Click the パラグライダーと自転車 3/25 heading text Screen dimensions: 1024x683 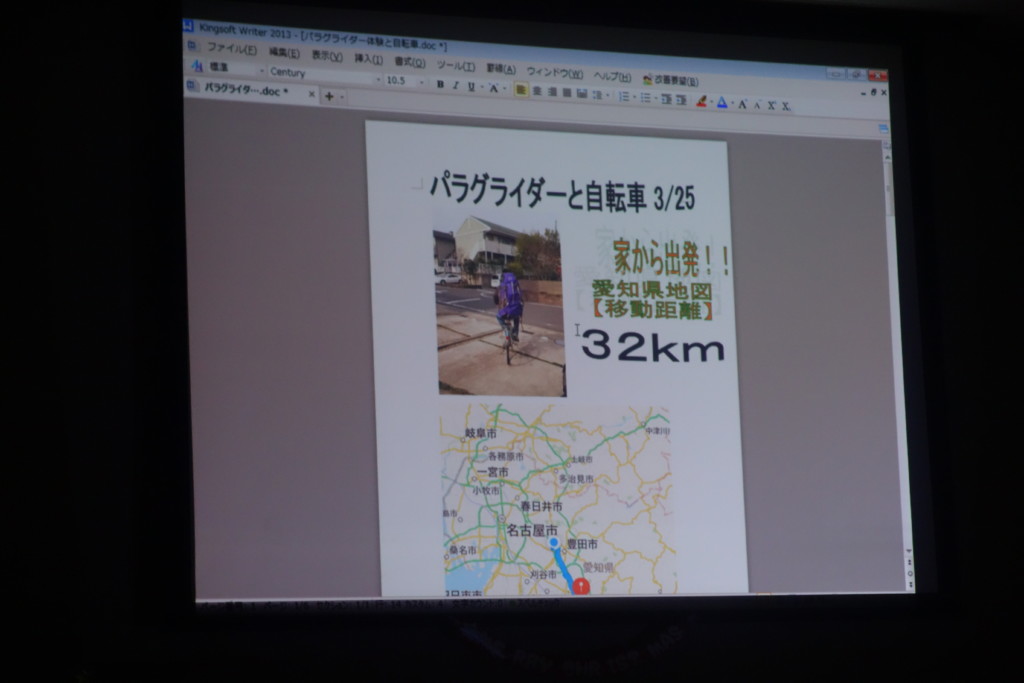click(x=561, y=191)
